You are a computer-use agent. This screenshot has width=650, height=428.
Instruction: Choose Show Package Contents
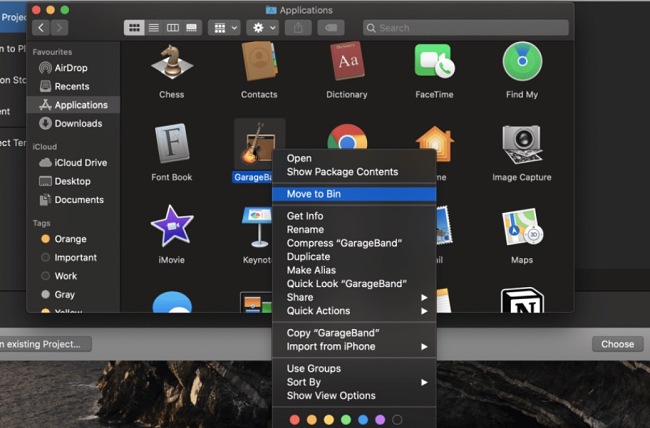pos(354,172)
